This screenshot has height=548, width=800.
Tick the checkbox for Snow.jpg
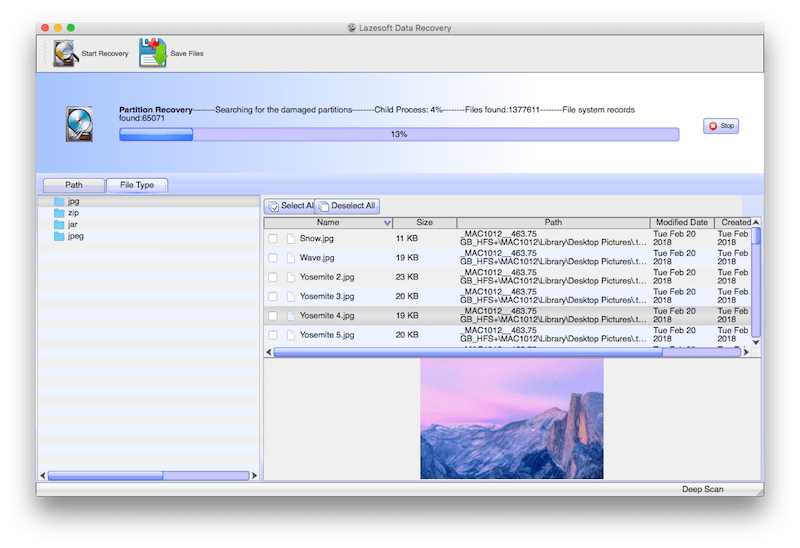point(273,238)
